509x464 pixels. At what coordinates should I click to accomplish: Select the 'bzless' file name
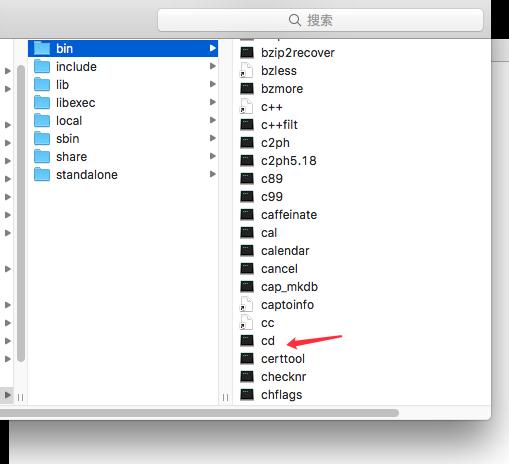tap(279, 71)
